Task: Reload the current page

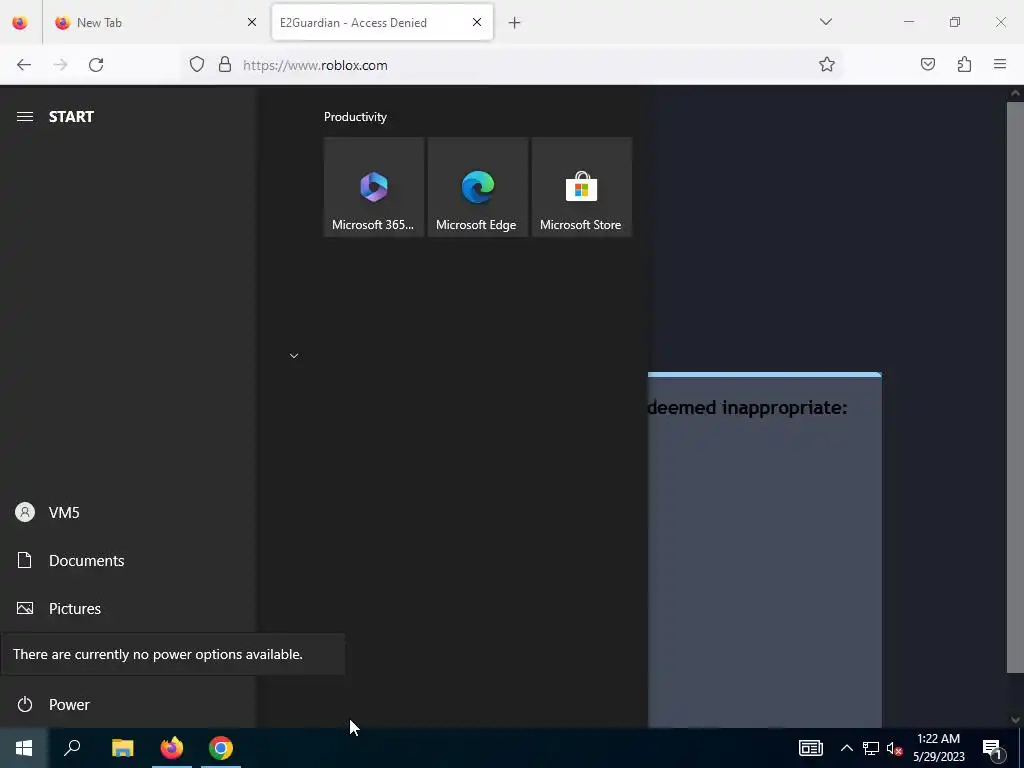Action: 96,65
